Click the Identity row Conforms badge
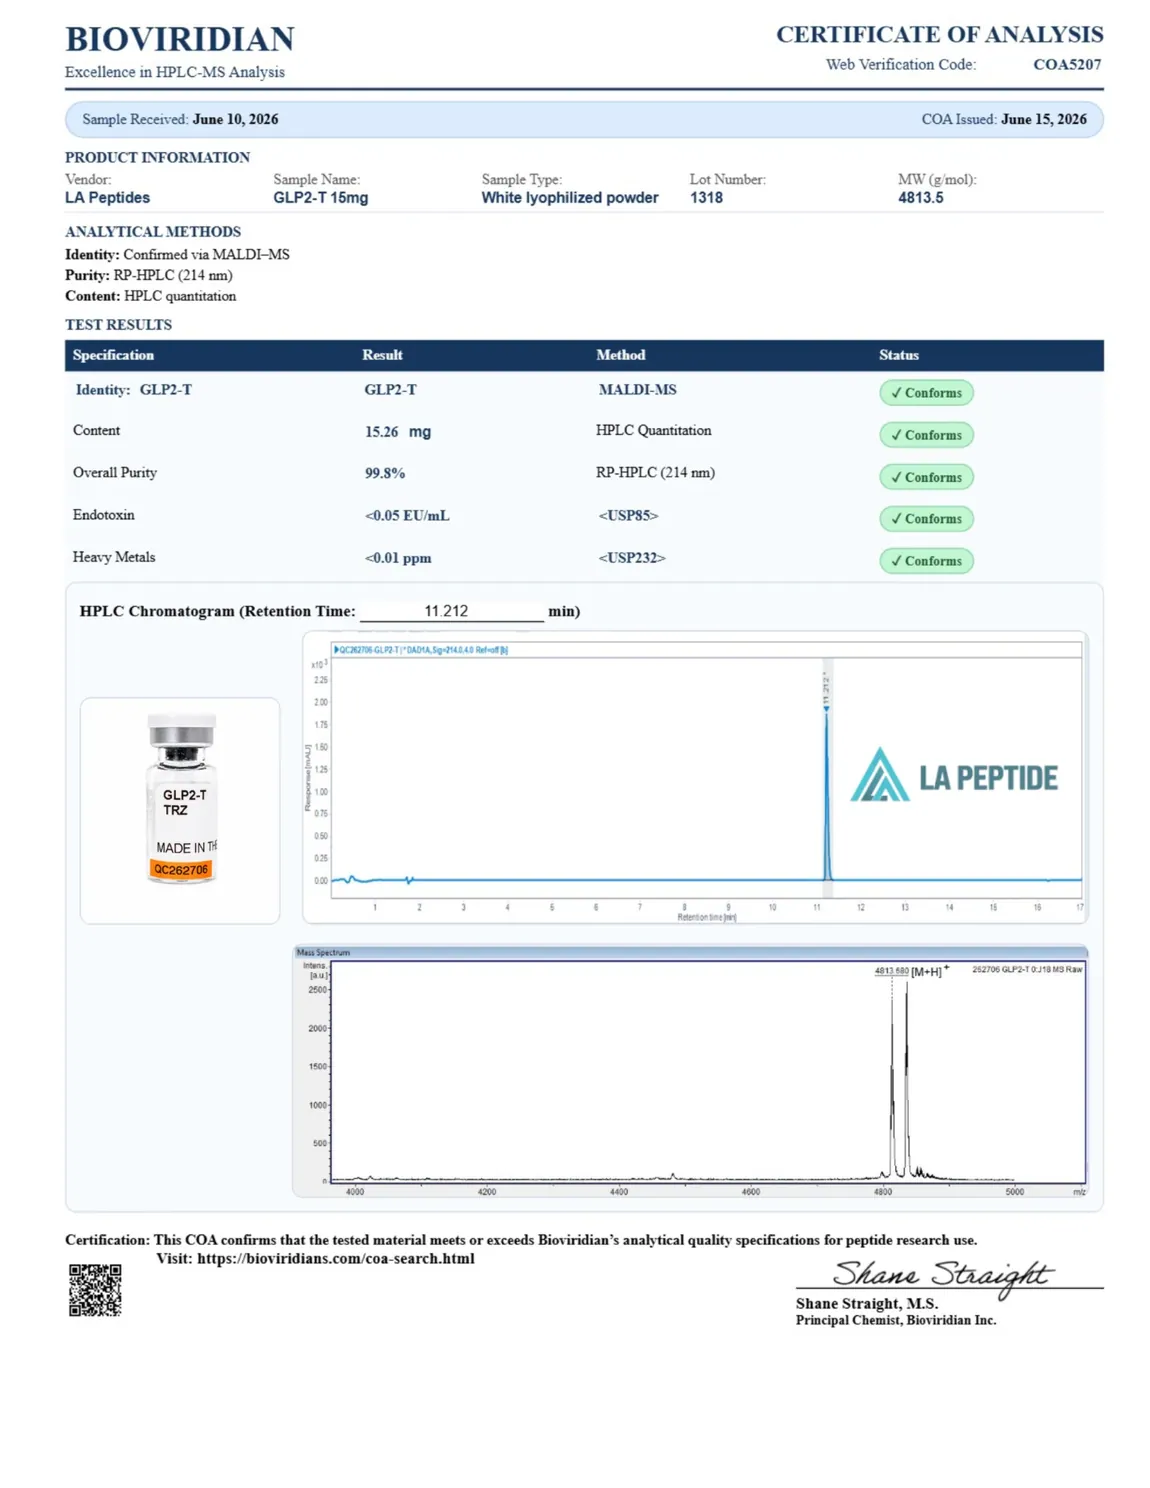Image resolution: width=1150 pixels, height=1488 pixels. tap(926, 393)
